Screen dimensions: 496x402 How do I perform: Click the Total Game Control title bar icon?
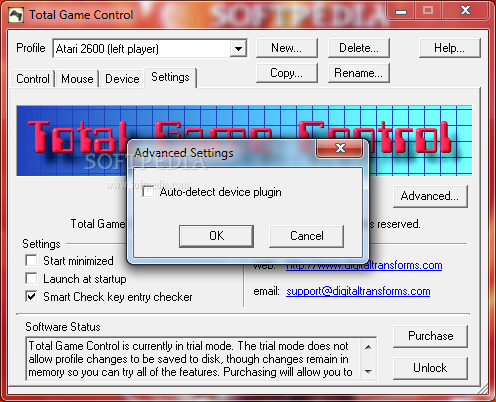click(16, 15)
